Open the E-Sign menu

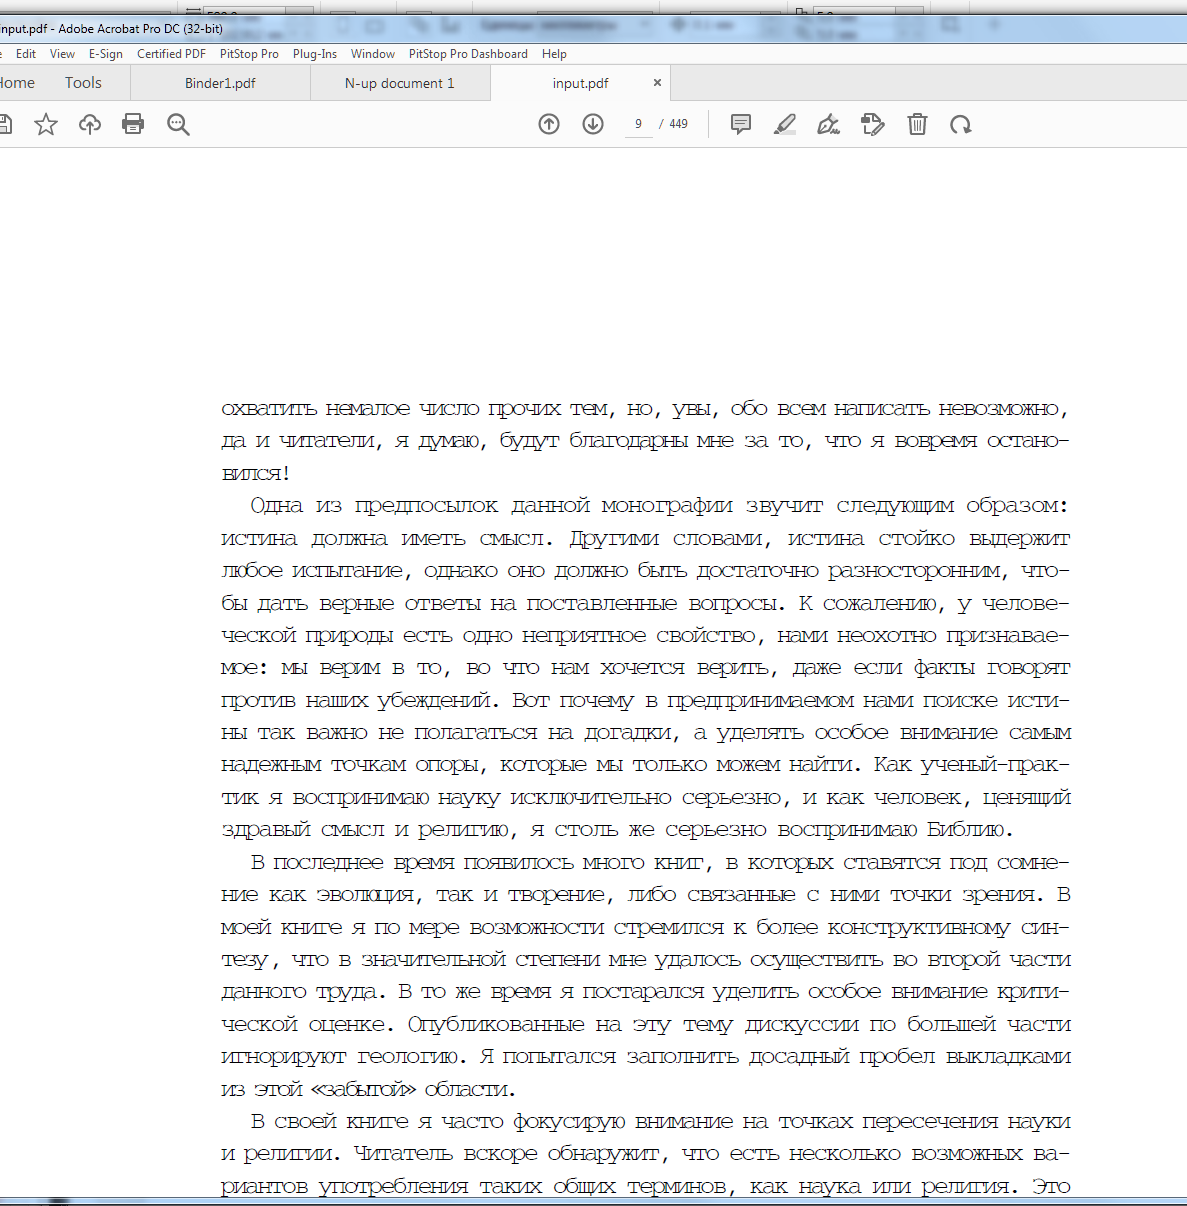click(x=106, y=54)
